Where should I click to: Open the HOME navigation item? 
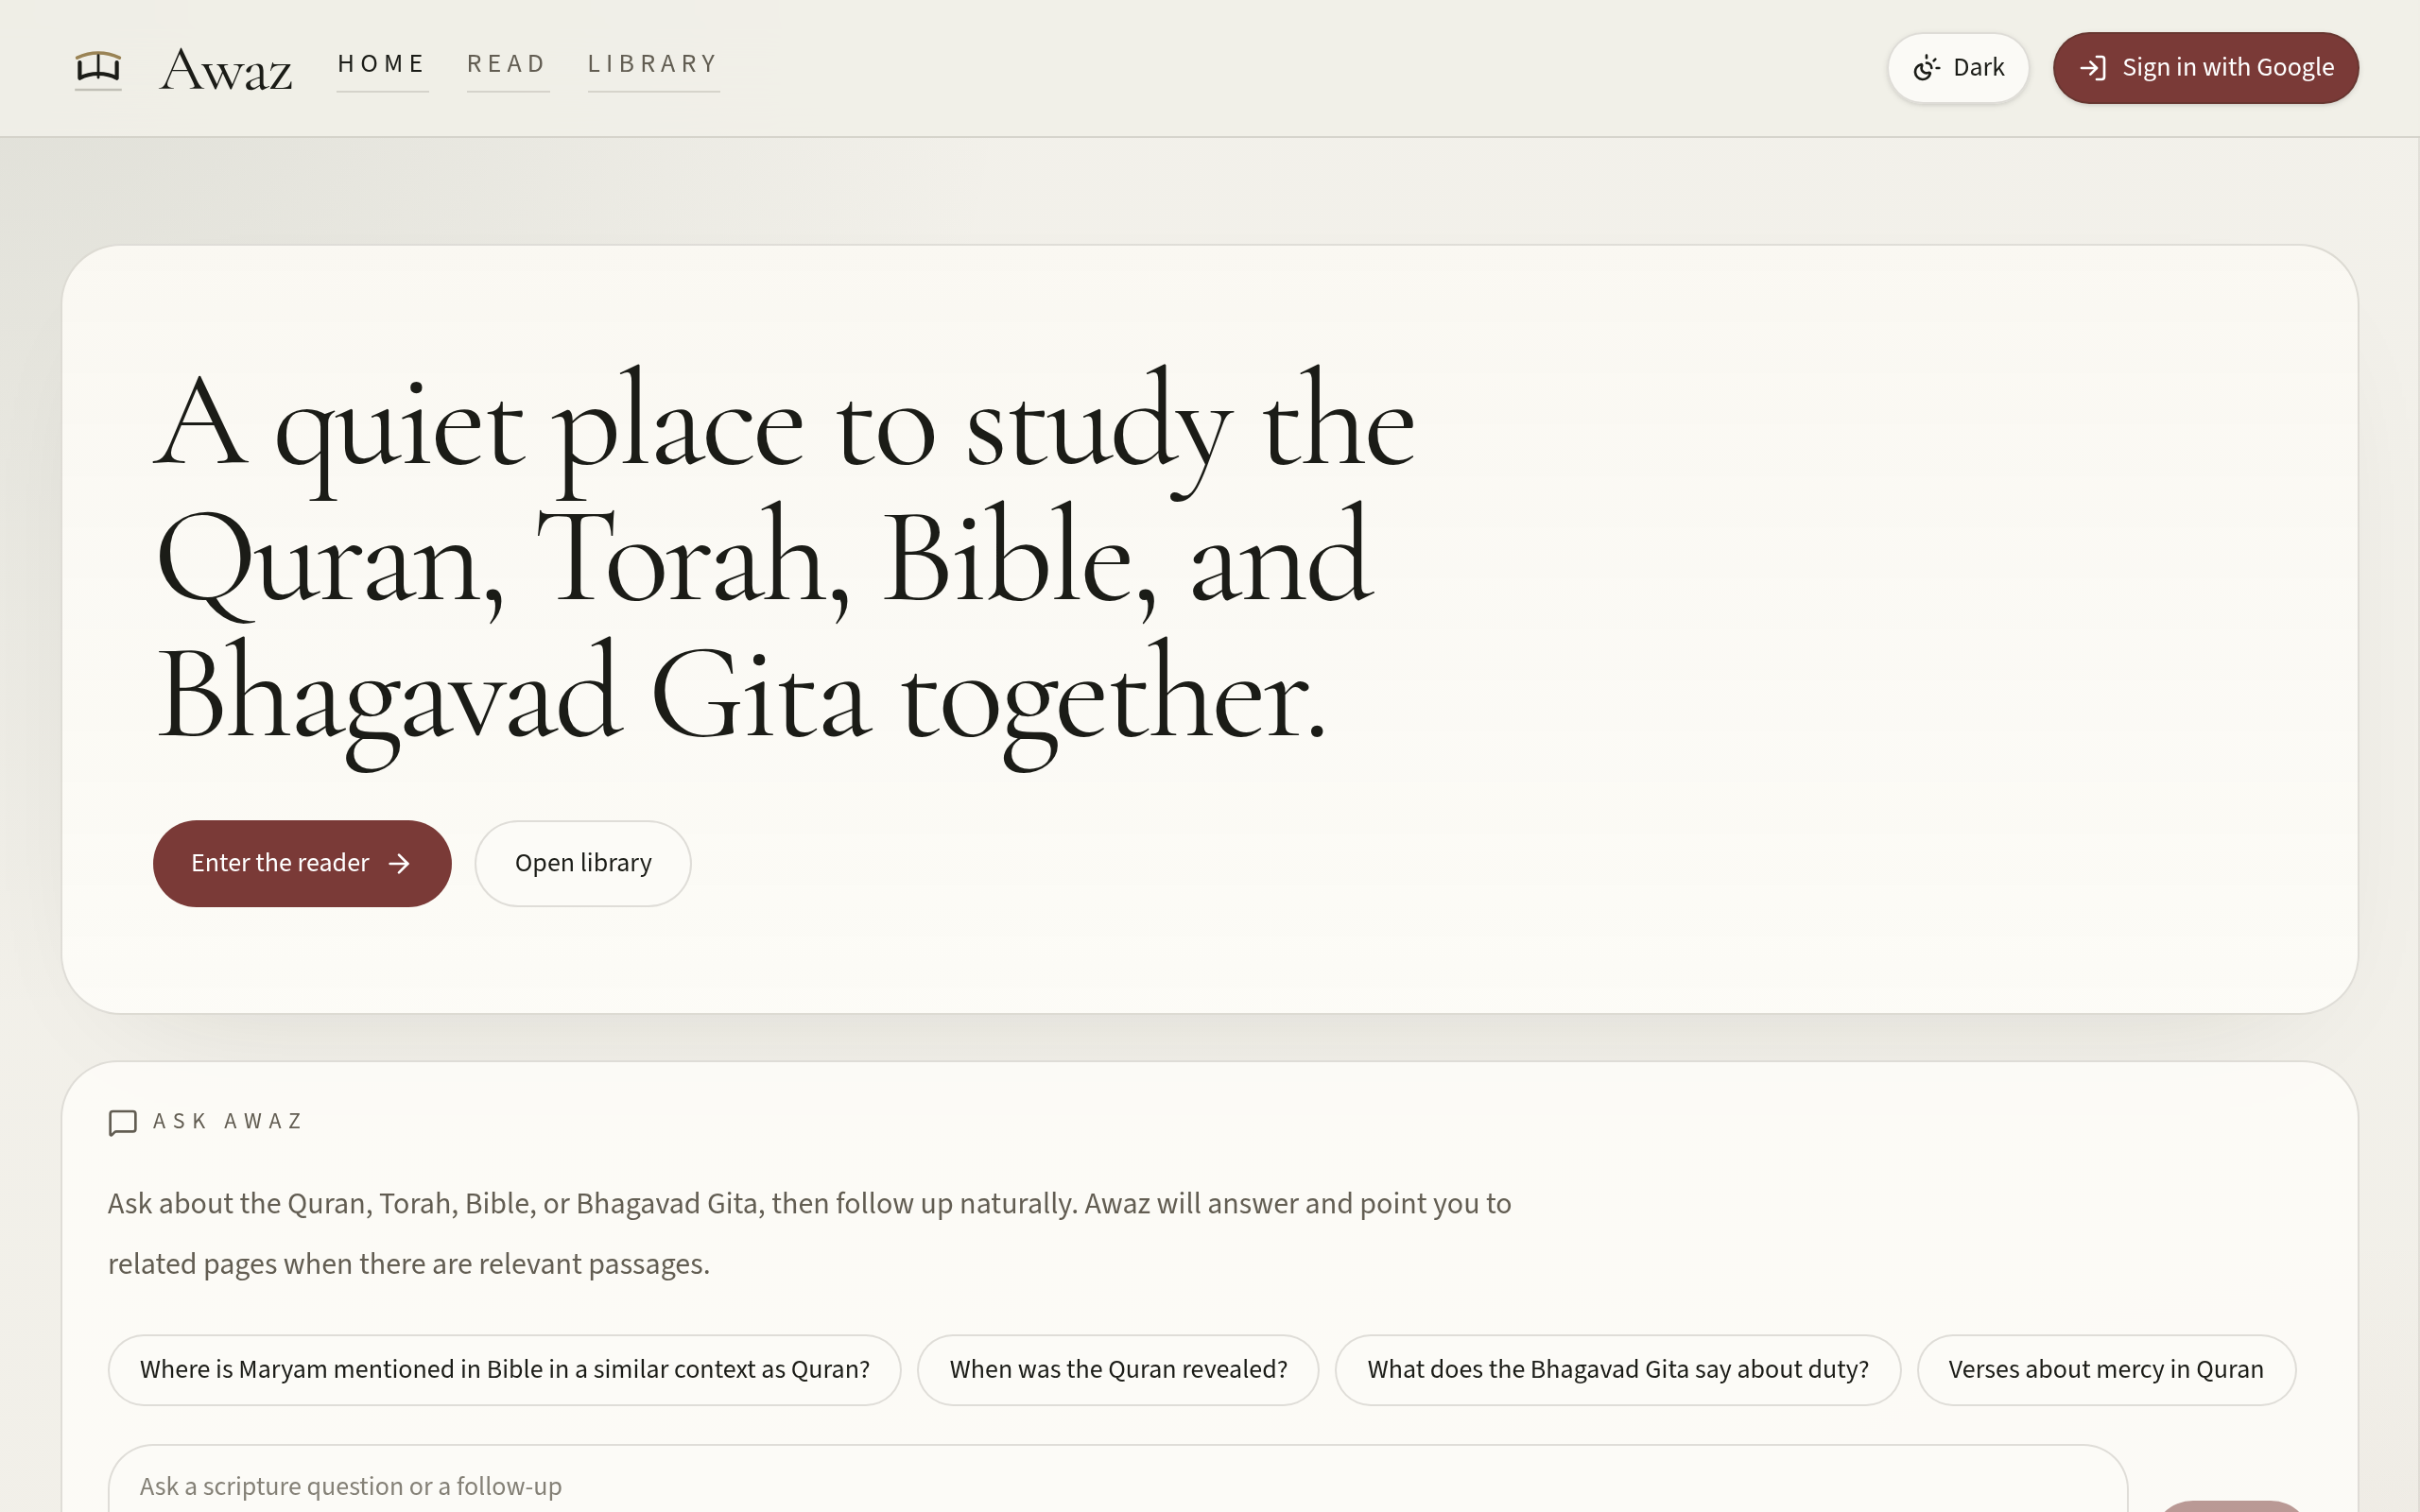click(x=382, y=64)
